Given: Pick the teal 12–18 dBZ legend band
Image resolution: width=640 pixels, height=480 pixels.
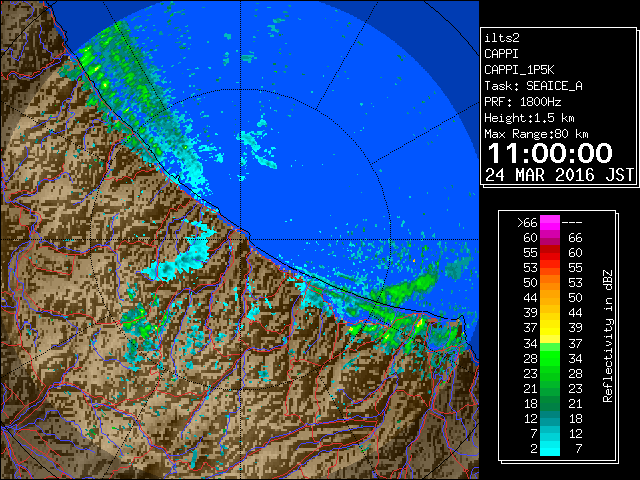Looking at the screenshot, I should tap(550, 418).
